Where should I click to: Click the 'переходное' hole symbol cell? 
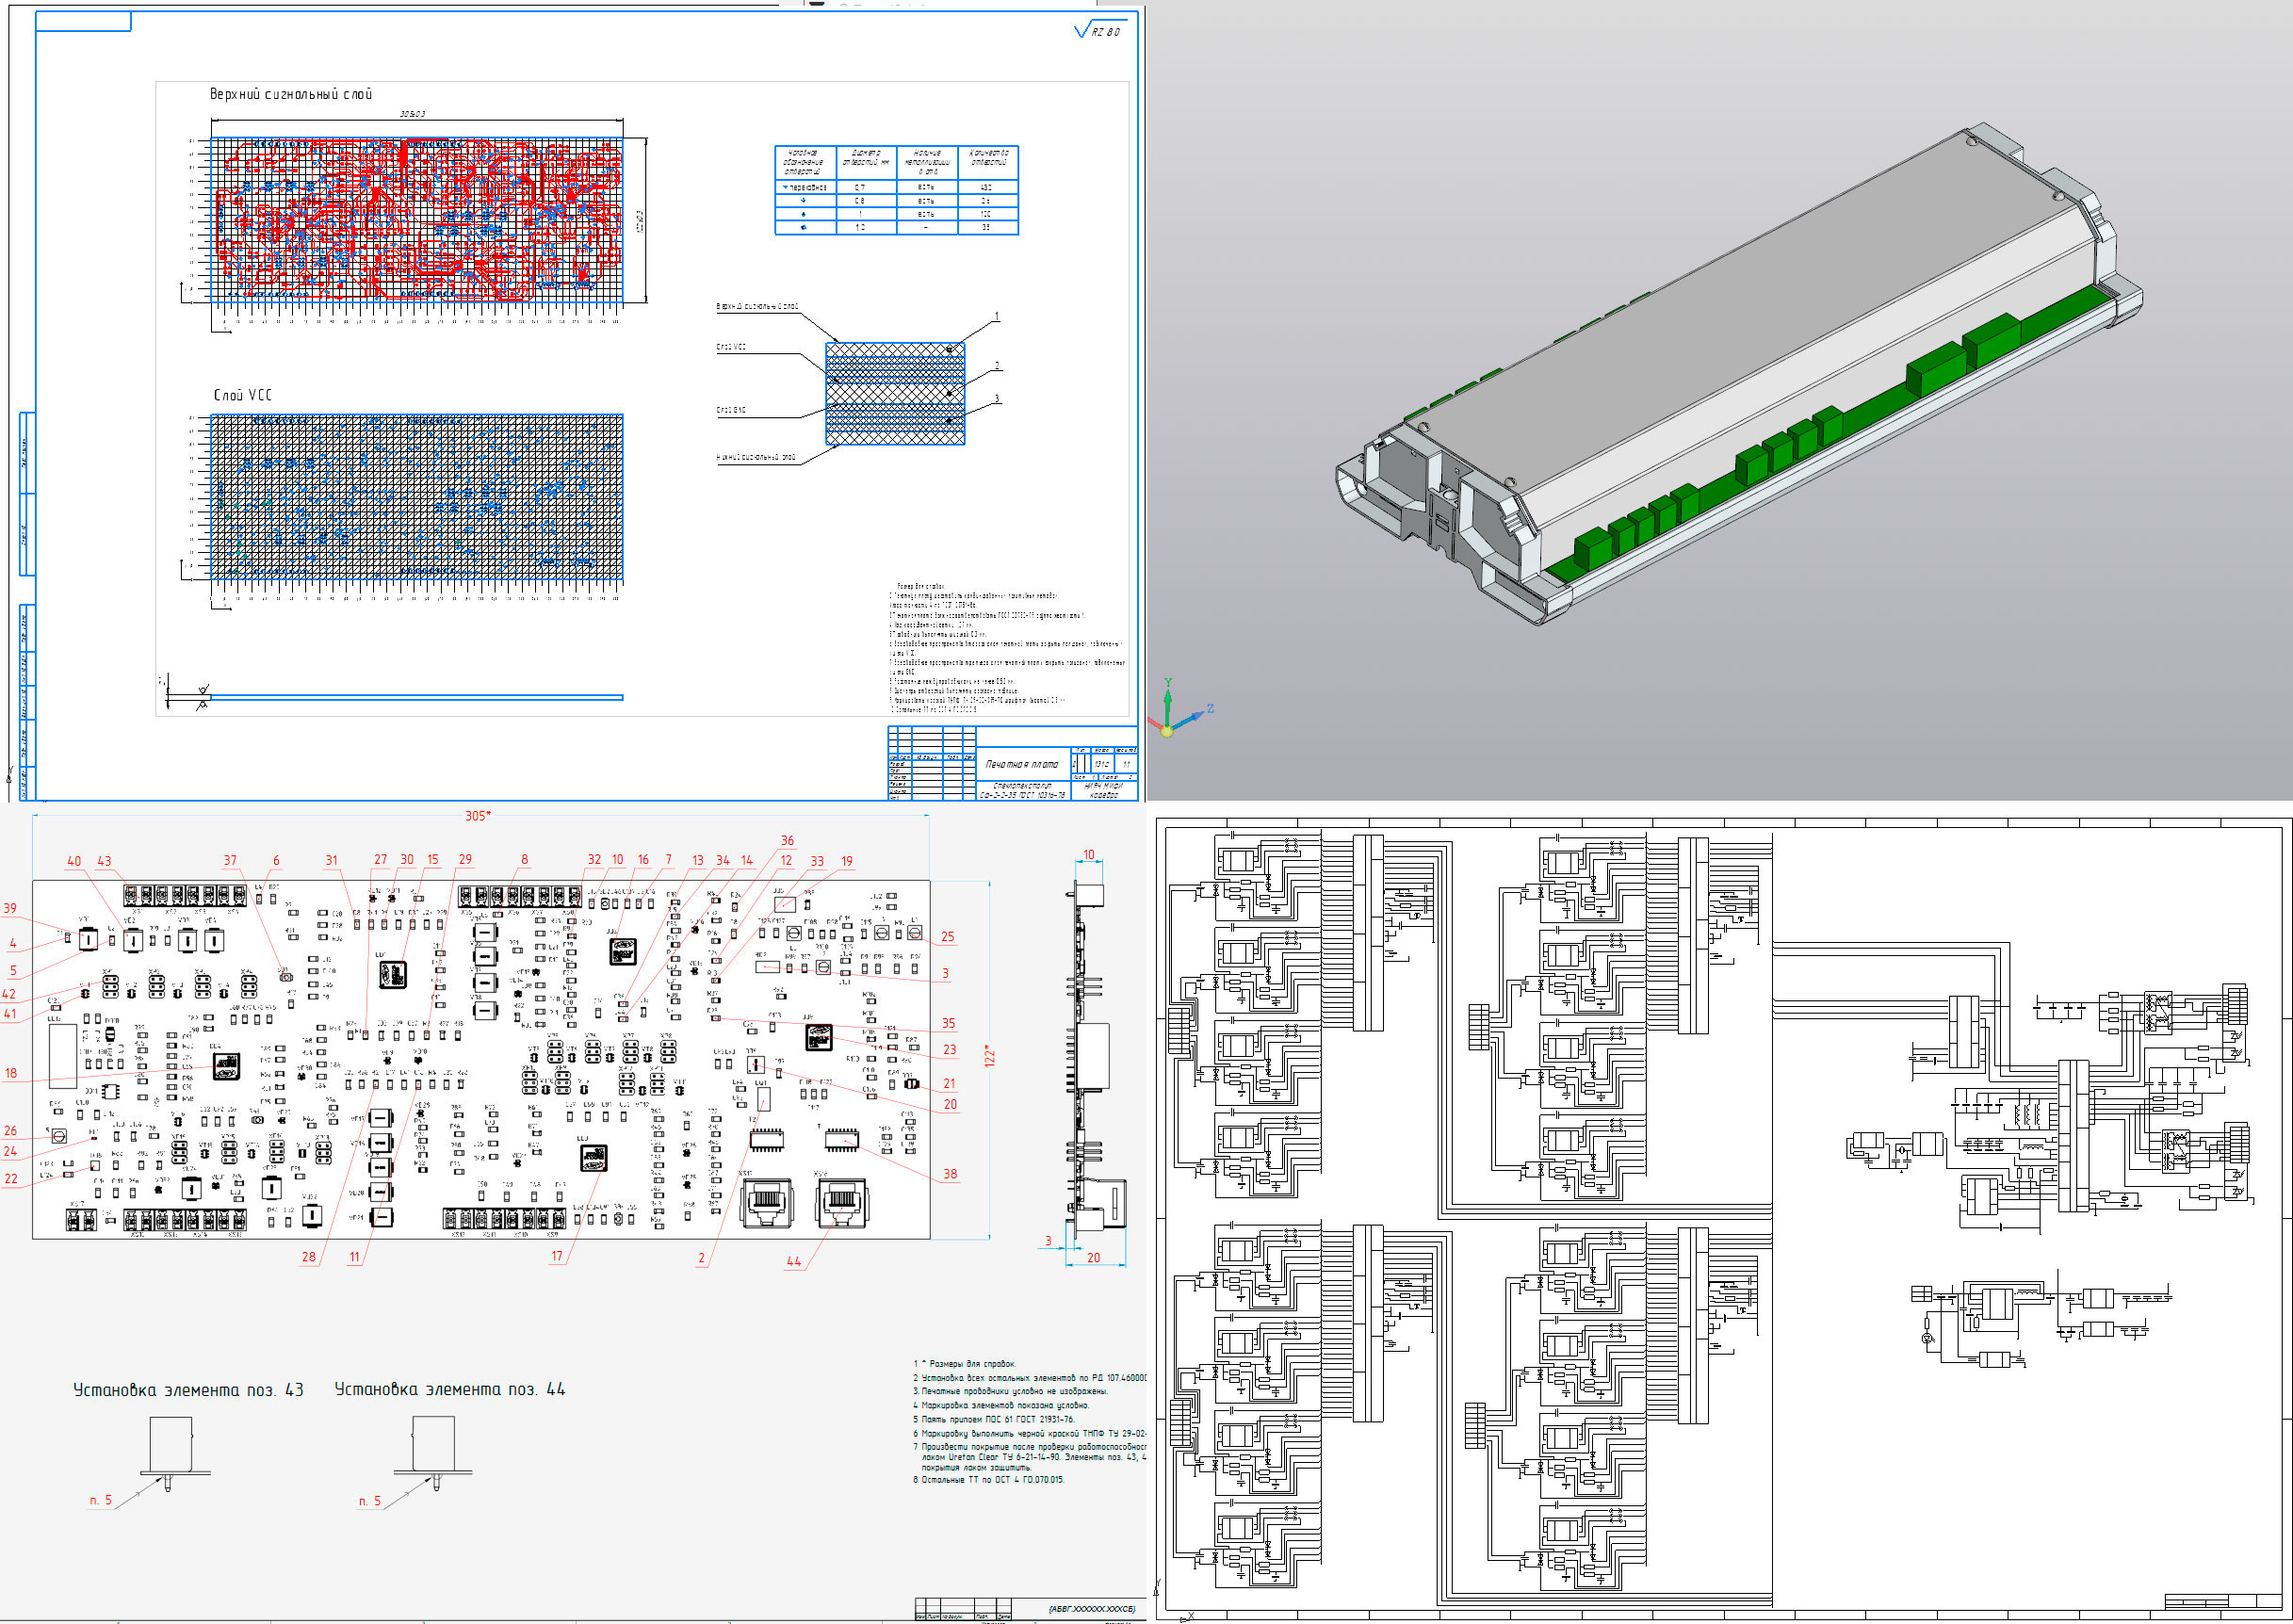pos(806,187)
